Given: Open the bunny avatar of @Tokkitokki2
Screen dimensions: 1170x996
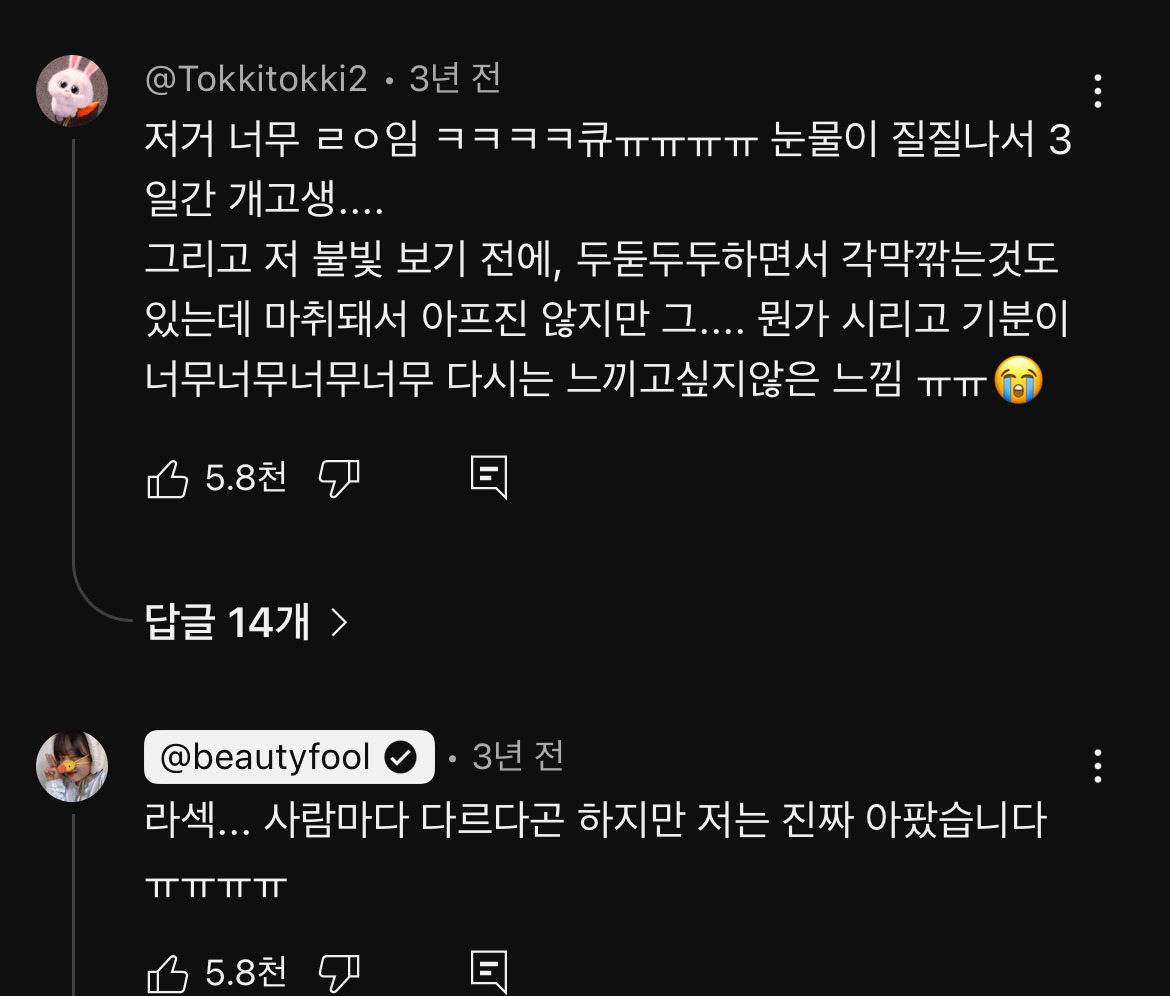Looking at the screenshot, I should (72, 91).
